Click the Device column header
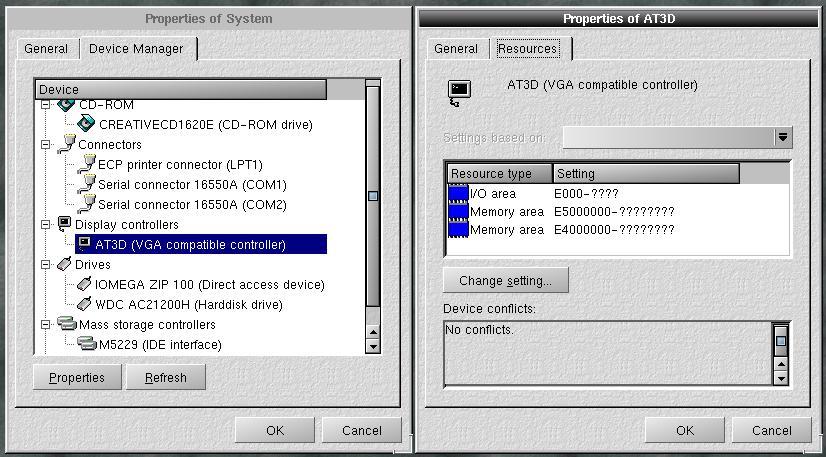826x457 pixels. [181, 90]
